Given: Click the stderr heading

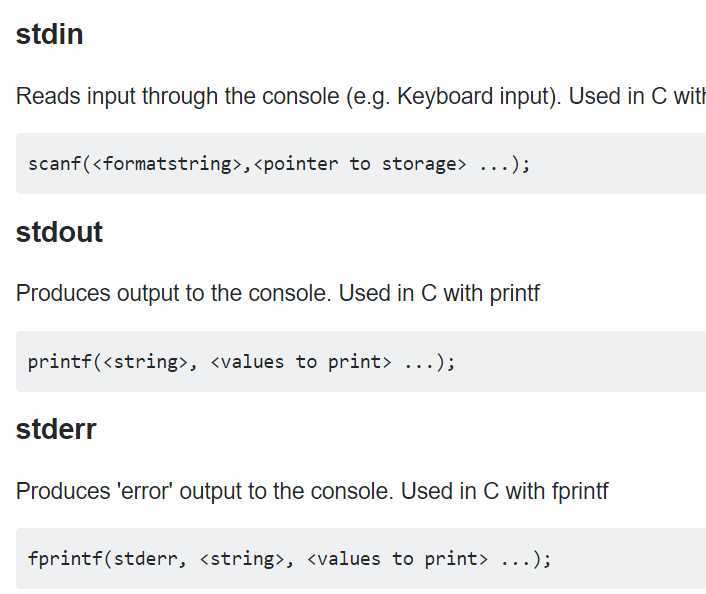Looking at the screenshot, I should [56, 430].
